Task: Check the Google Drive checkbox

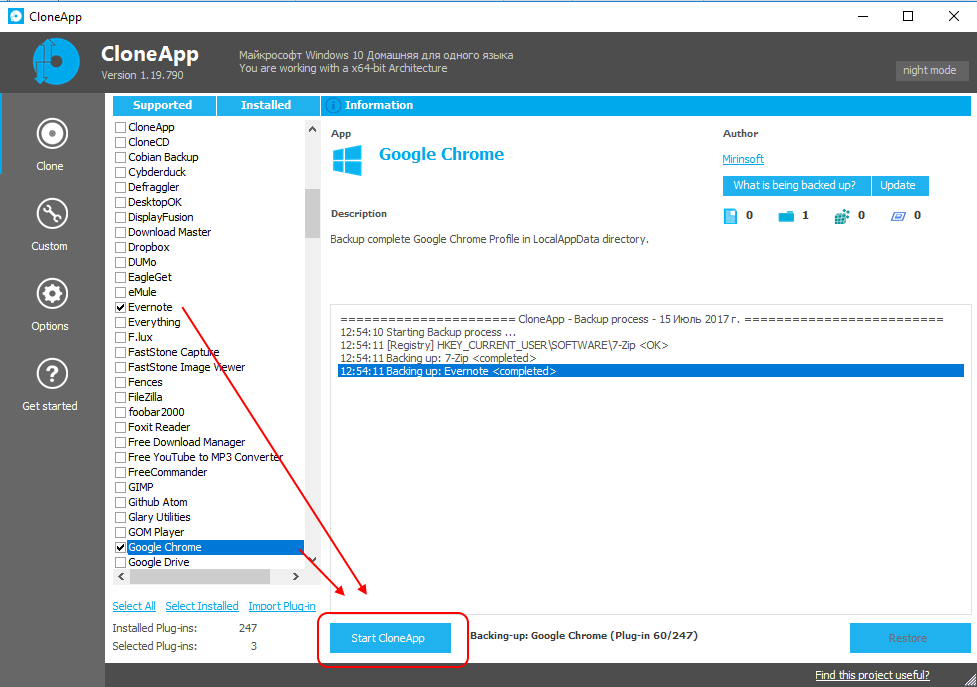Action: point(121,562)
